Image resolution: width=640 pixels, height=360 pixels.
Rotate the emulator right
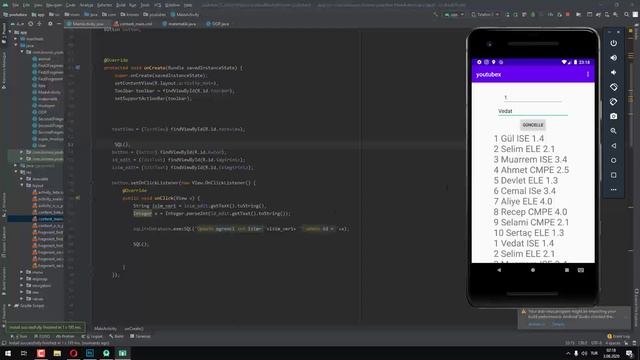[613, 102]
